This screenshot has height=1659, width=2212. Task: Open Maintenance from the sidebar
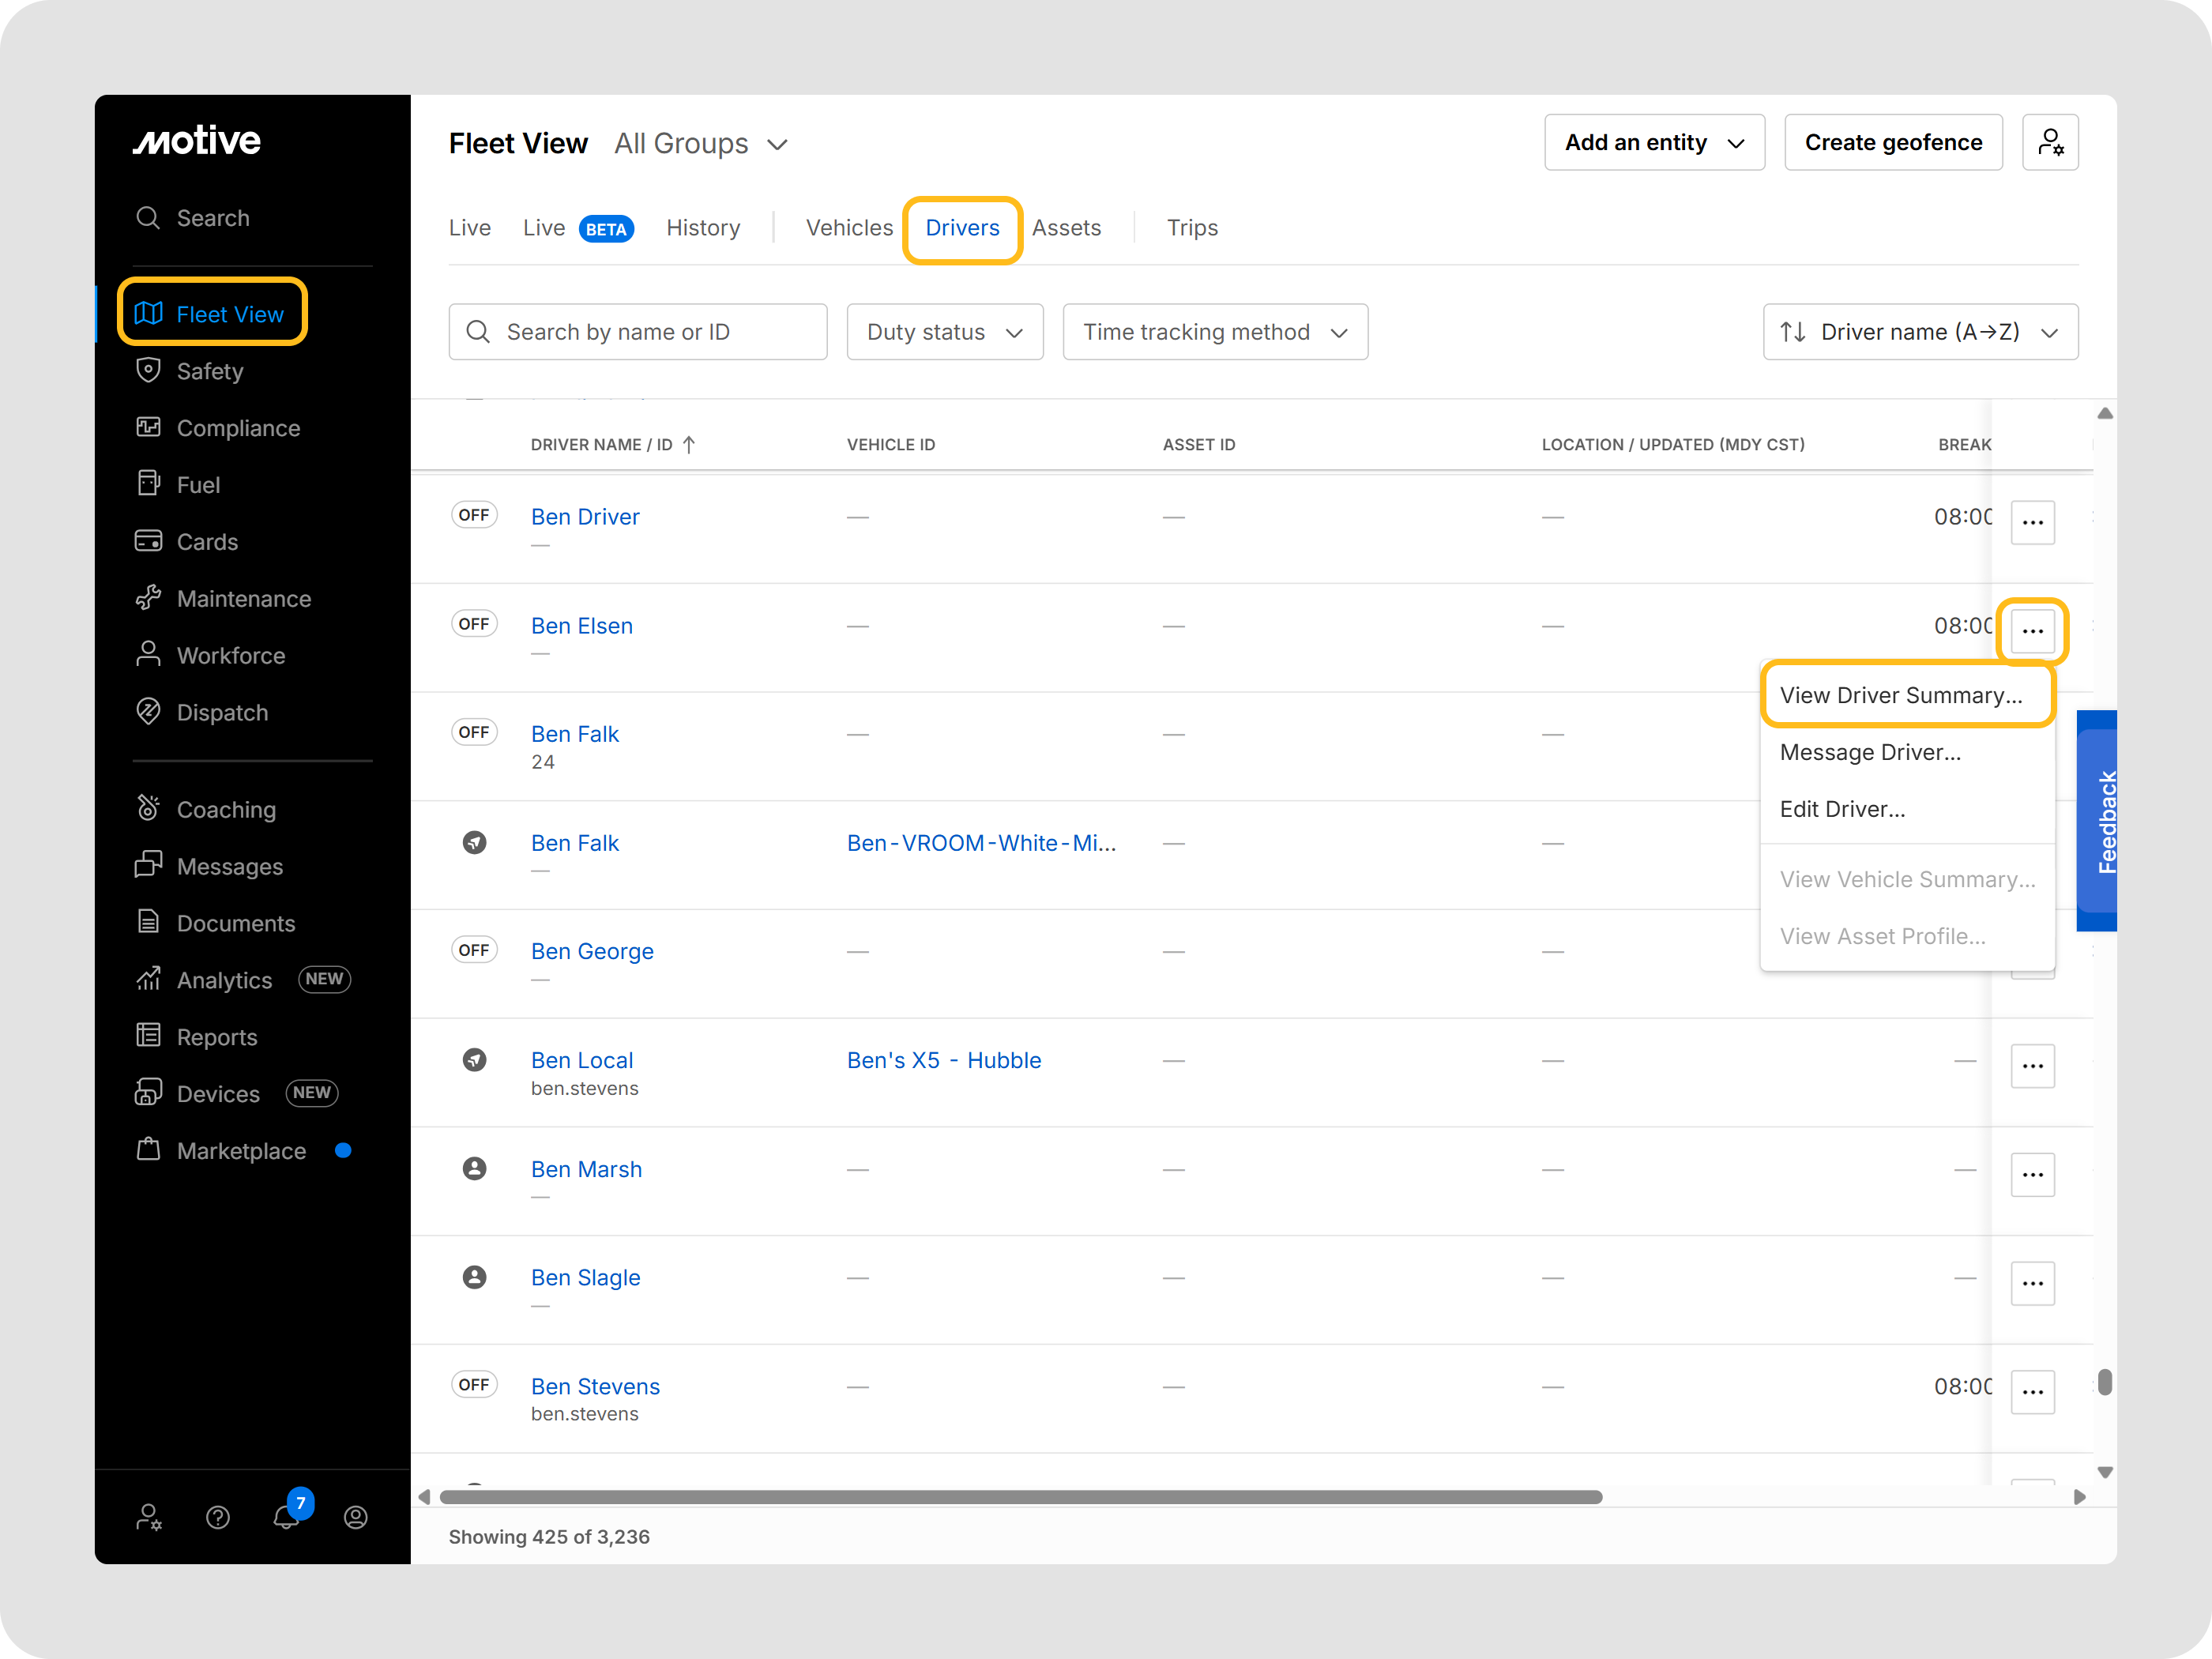[243, 598]
